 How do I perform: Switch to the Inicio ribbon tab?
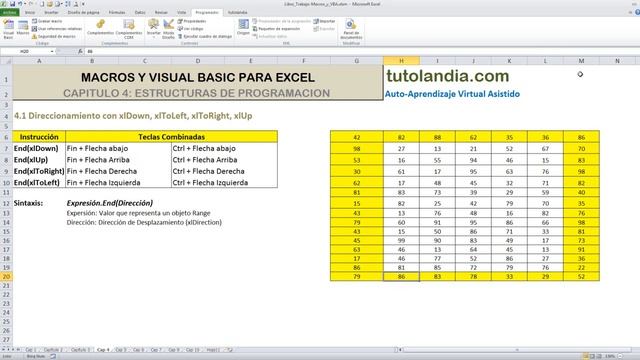point(30,13)
